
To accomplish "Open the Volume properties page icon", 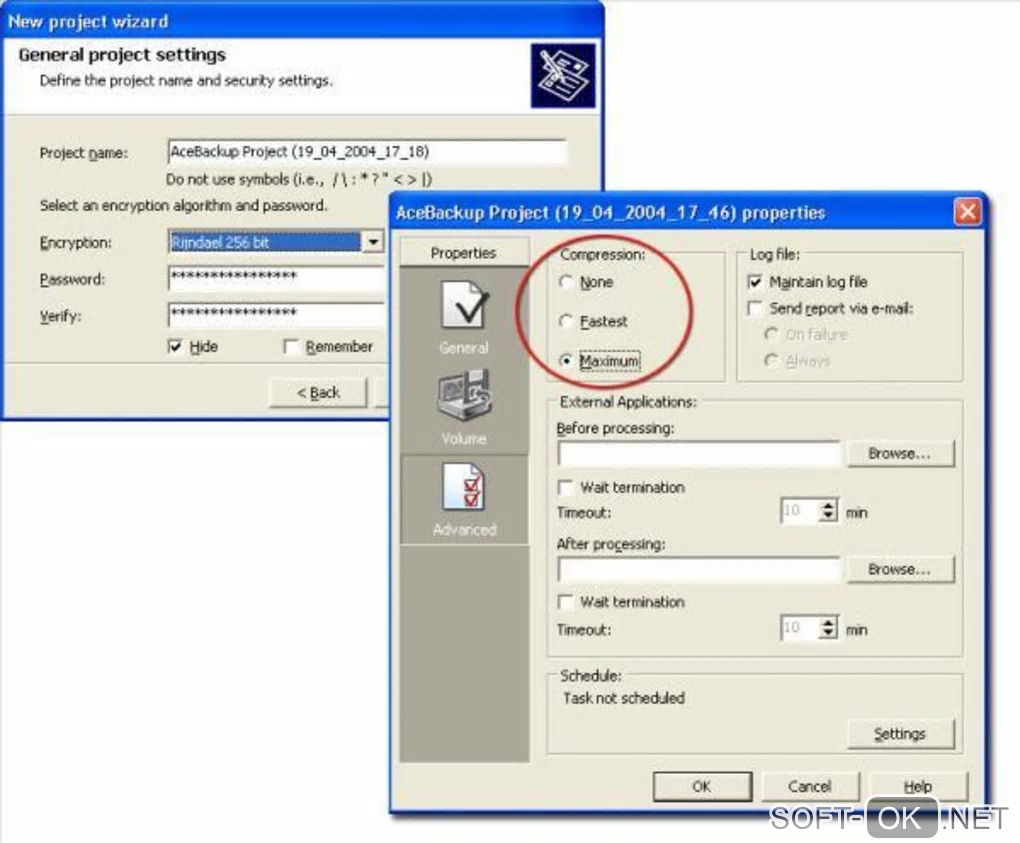I will coord(464,395).
